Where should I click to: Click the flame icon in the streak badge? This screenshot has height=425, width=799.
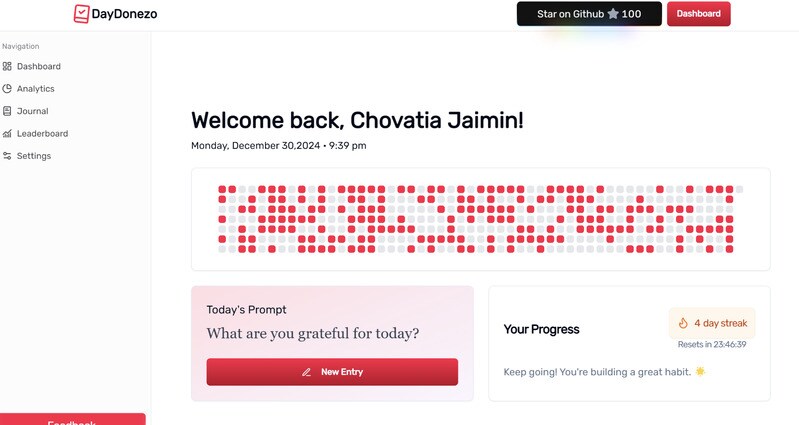pyautogui.click(x=683, y=323)
